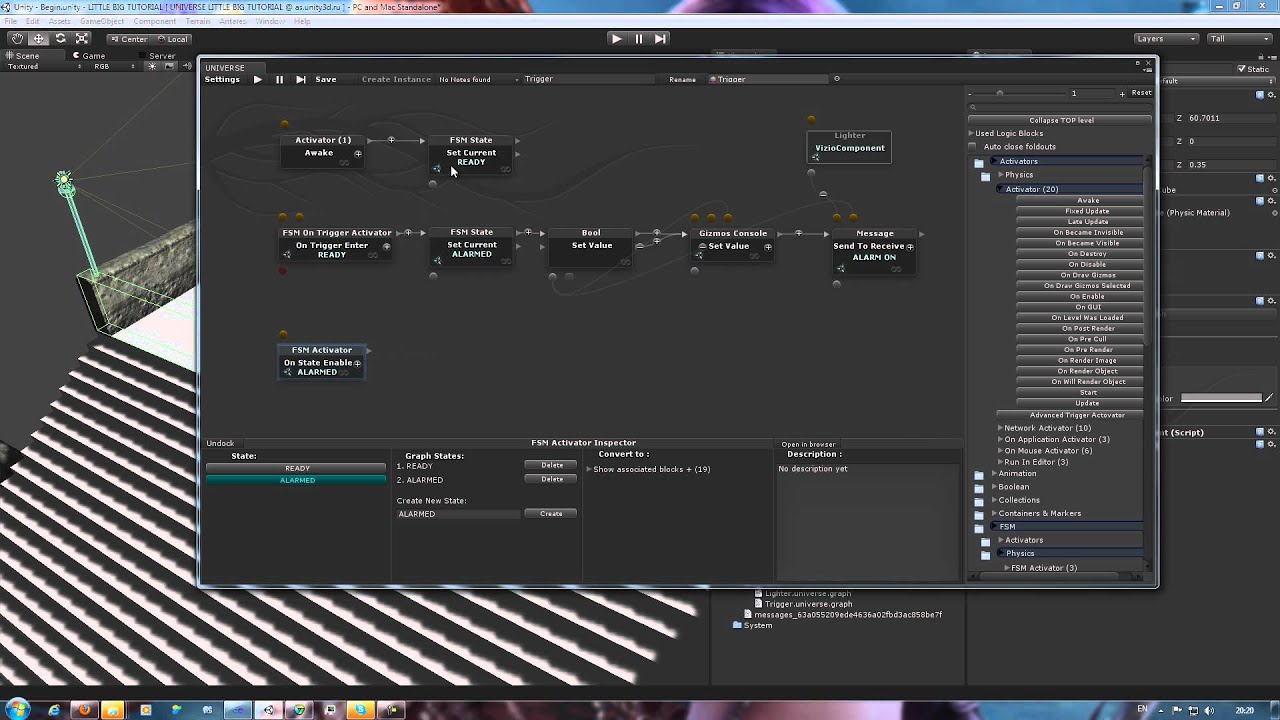Adjust the library zoom slider handle
The height and width of the screenshot is (720, 1280).
coord(999,94)
